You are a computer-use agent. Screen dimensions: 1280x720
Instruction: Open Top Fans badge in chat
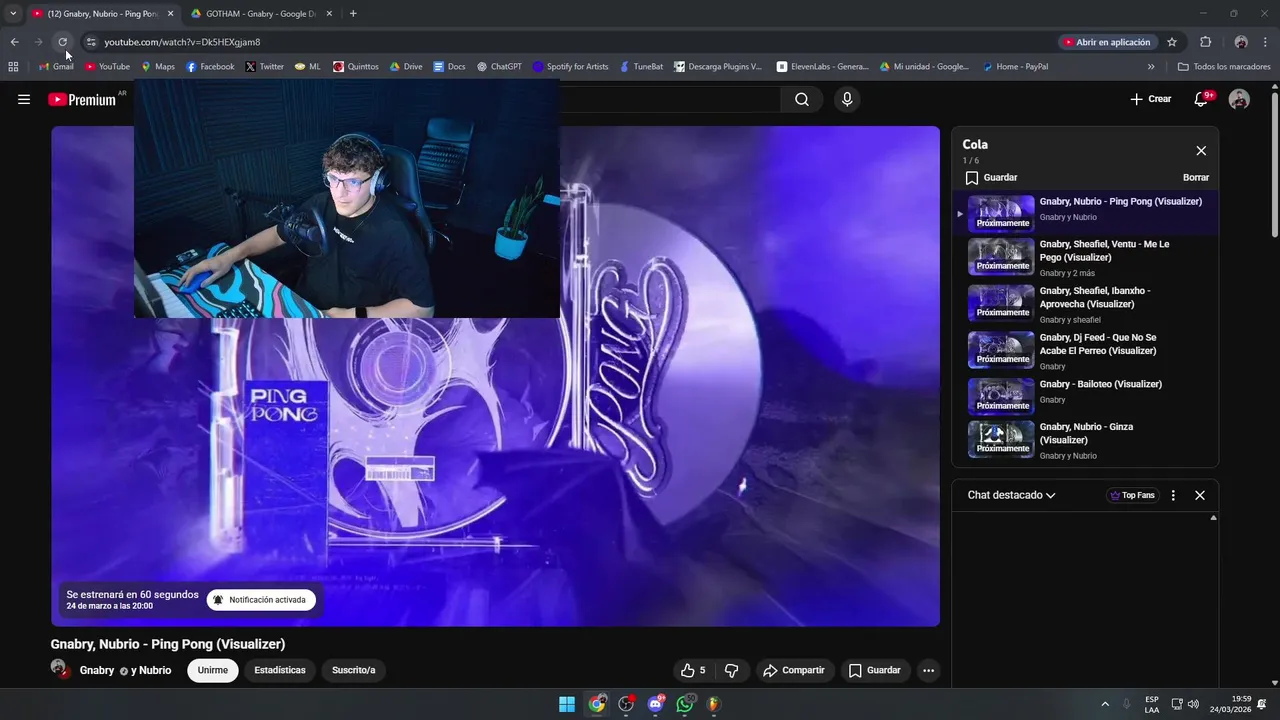pos(1131,495)
